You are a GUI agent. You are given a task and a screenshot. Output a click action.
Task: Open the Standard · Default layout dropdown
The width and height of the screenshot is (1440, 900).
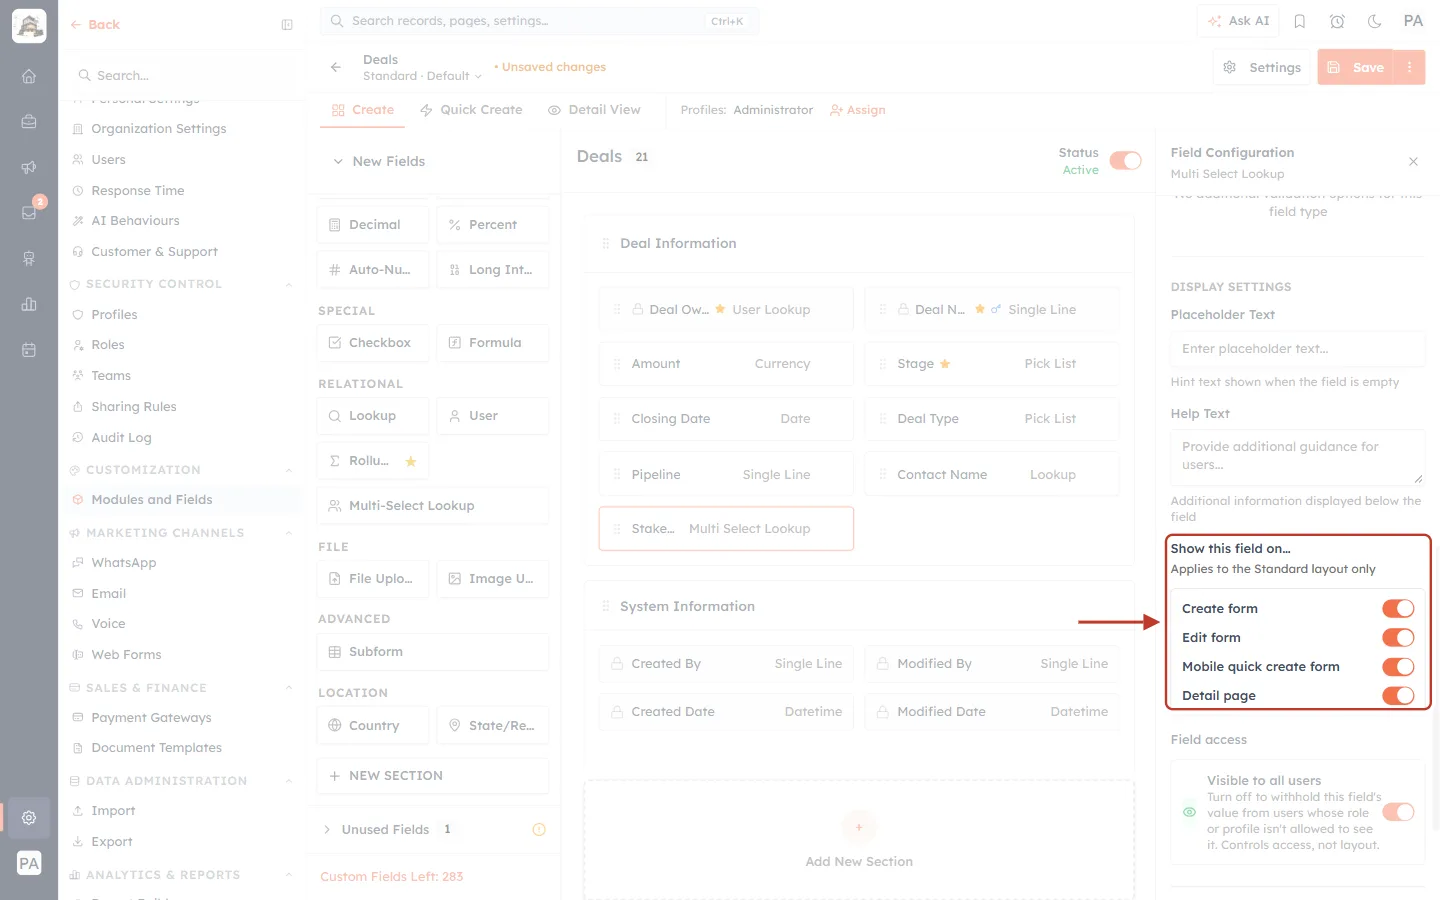click(x=422, y=76)
